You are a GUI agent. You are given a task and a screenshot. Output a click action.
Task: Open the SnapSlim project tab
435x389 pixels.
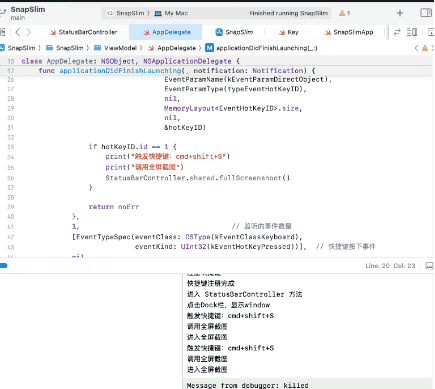point(235,32)
